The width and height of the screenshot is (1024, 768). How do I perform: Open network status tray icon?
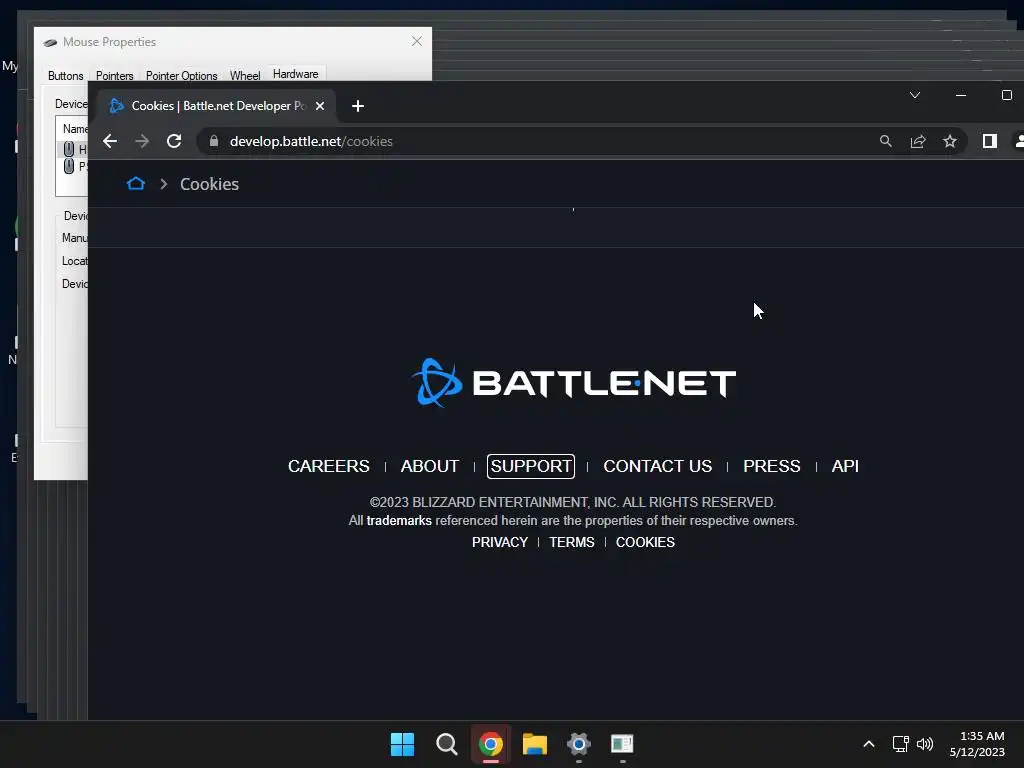point(901,744)
